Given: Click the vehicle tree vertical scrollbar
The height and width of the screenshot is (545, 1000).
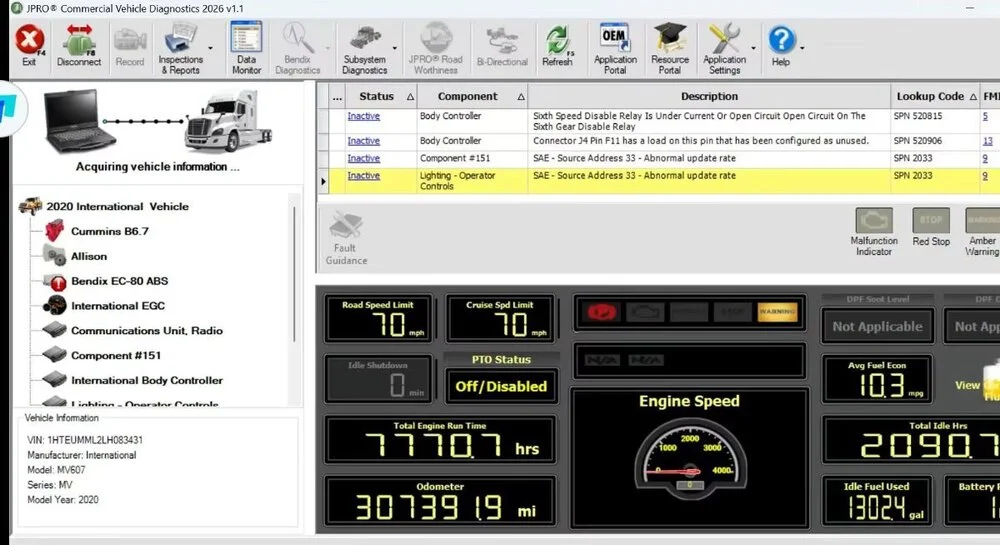Looking at the screenshot, I should tap(294, 274).
